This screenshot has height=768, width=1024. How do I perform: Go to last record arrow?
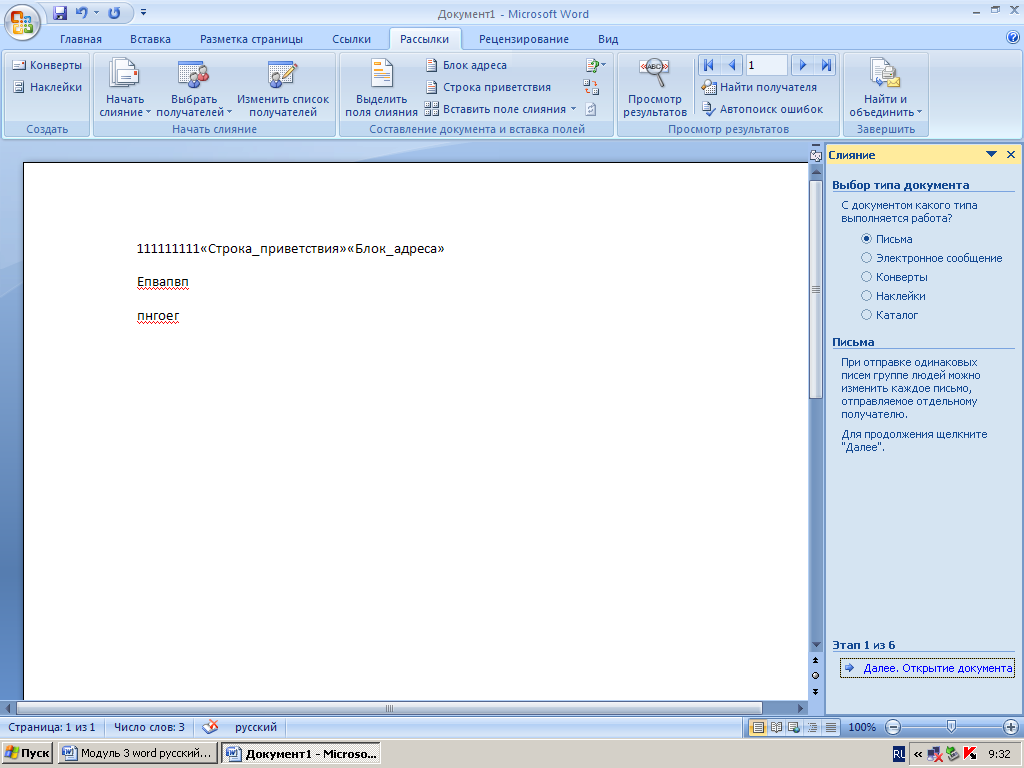[x=826, y=65]
